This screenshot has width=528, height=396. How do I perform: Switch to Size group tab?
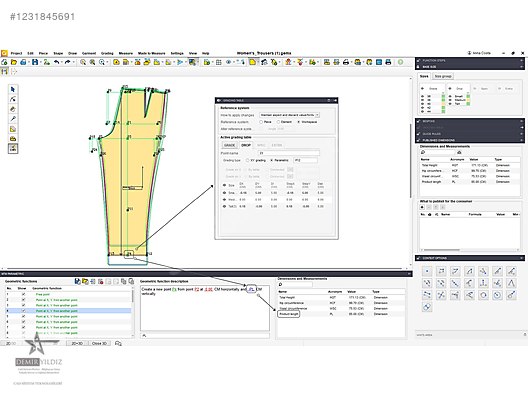[443, 76]
